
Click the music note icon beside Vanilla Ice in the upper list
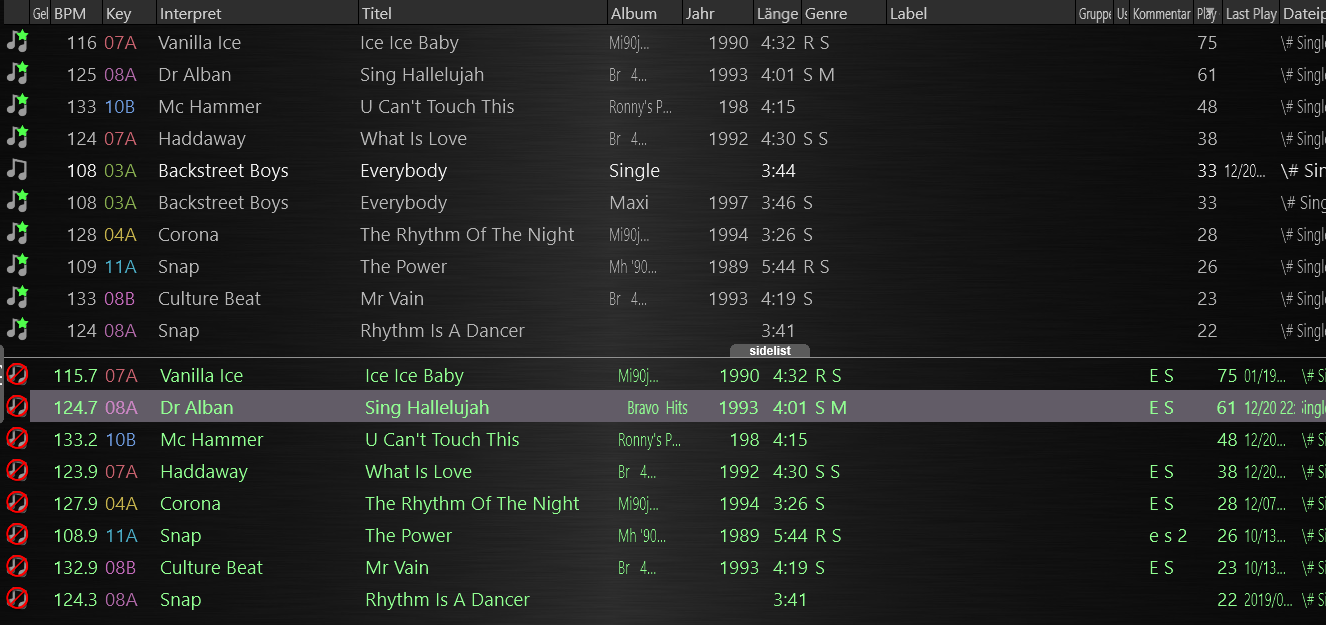click(17, 42)
